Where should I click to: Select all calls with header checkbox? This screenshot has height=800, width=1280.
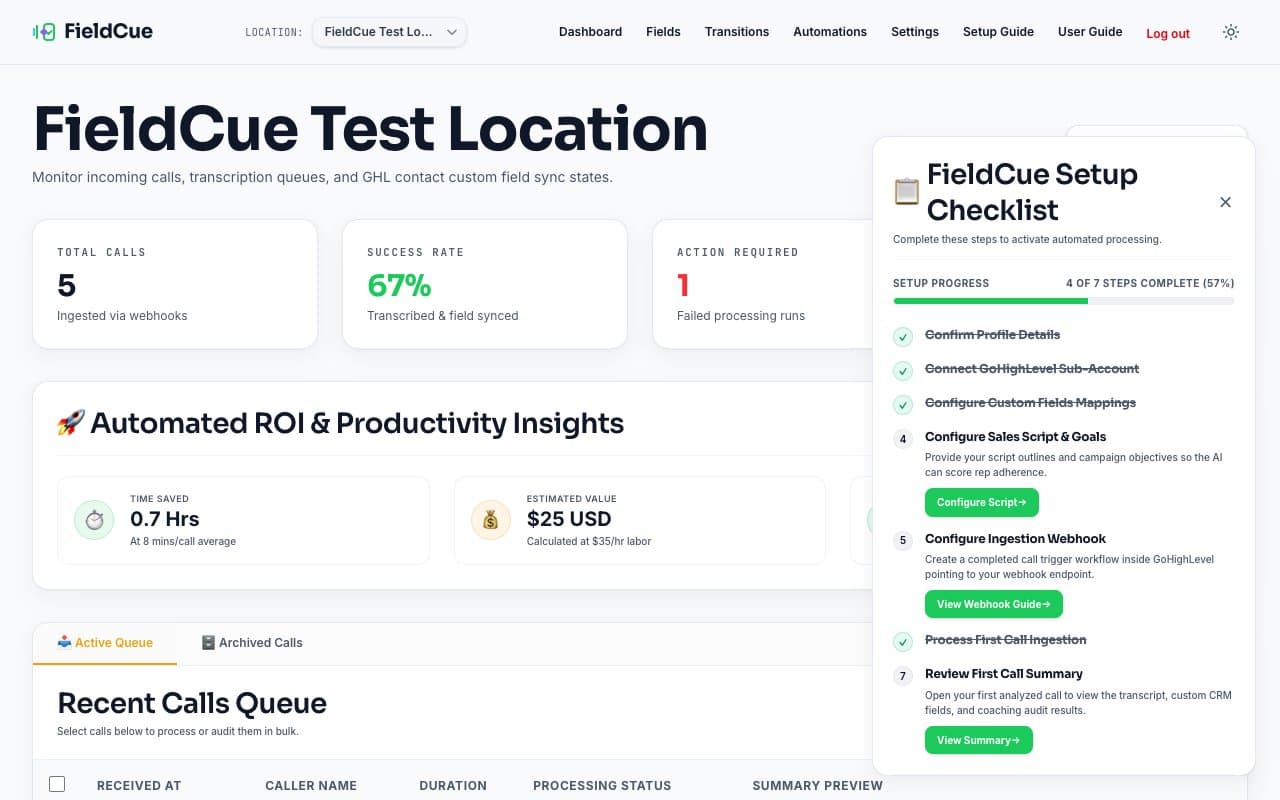click(x=57, y=784)
